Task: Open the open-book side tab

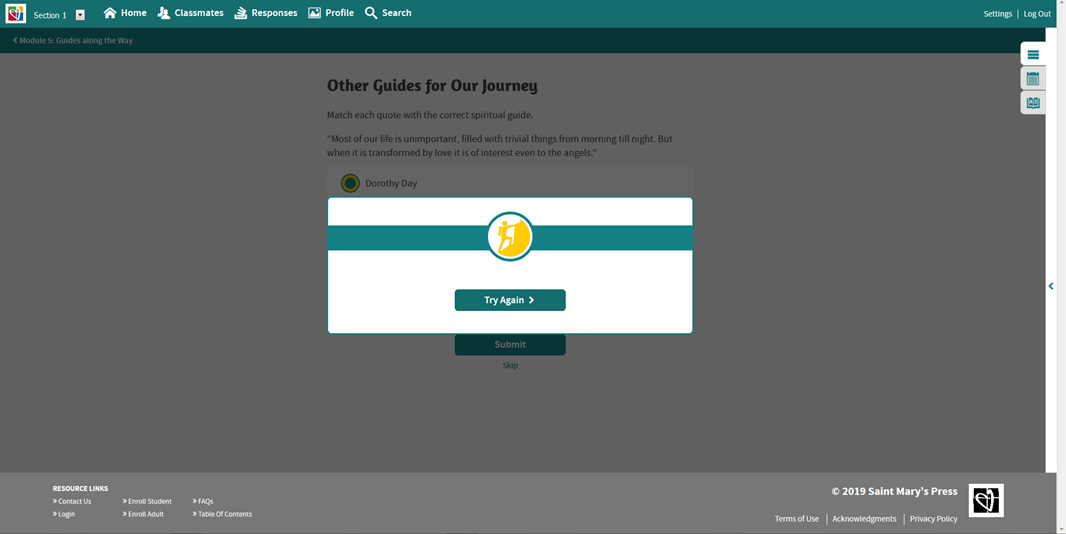Action: (x=1033, y=103)
